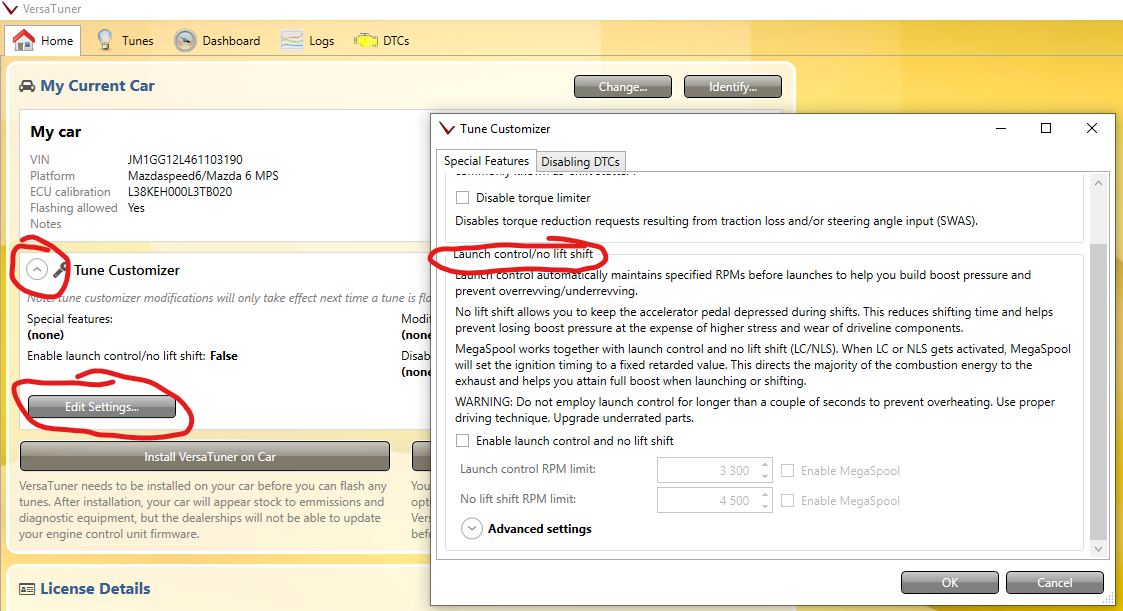Click the Tune Customizer dialog logo icon

tap(447, 128)
